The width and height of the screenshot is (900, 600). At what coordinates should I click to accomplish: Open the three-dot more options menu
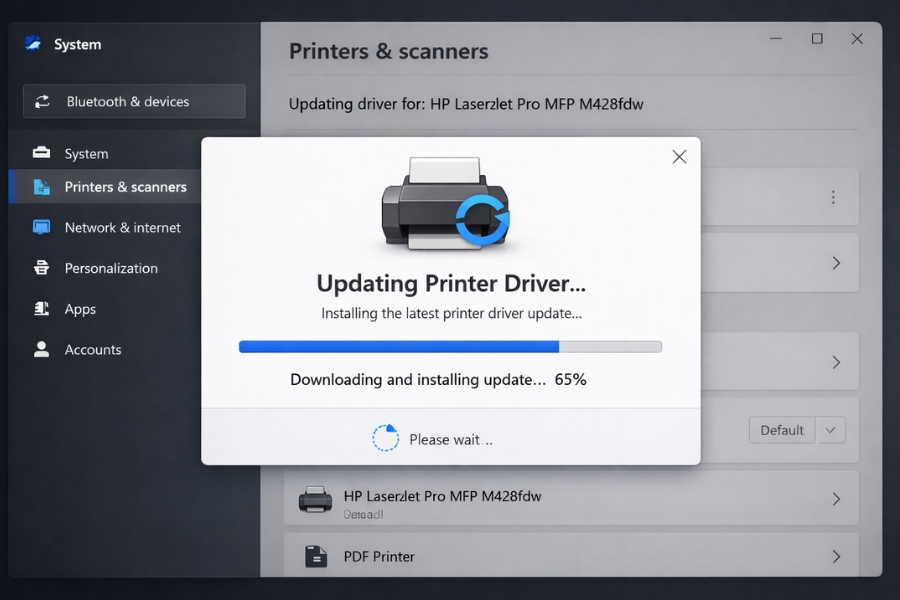pyautogui.click(x=833, y=198)
